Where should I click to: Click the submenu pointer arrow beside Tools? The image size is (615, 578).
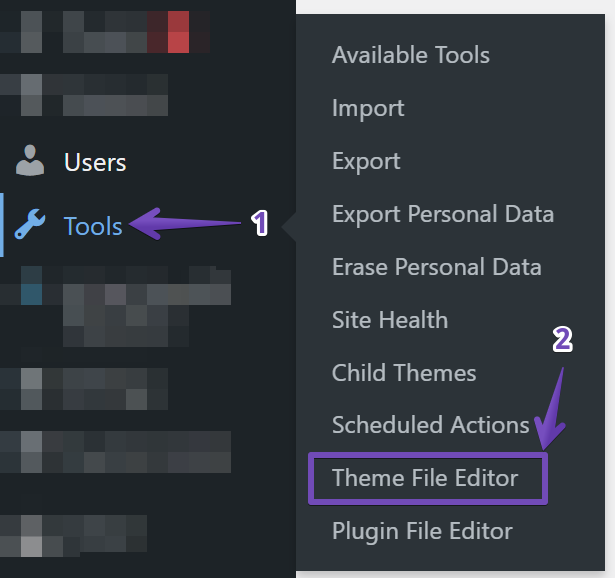(289, 226)
